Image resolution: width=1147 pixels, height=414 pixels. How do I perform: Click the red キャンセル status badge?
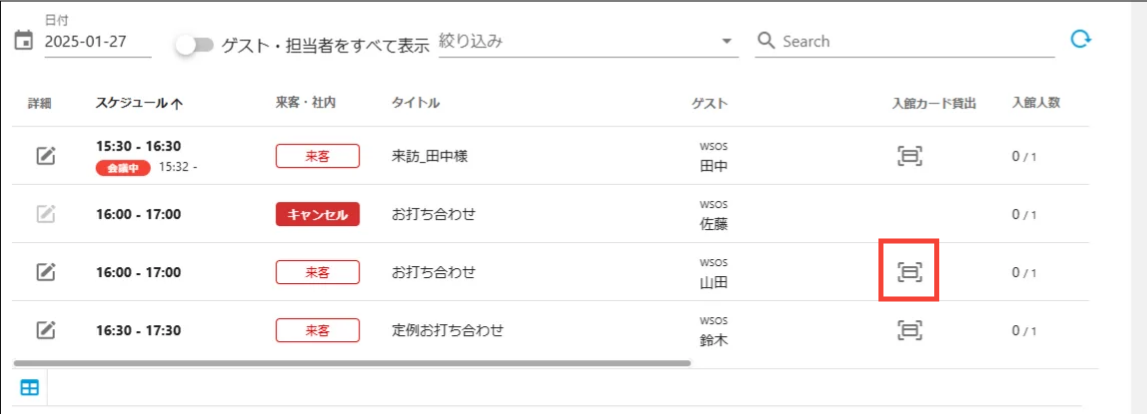click(x=317, y=214)
